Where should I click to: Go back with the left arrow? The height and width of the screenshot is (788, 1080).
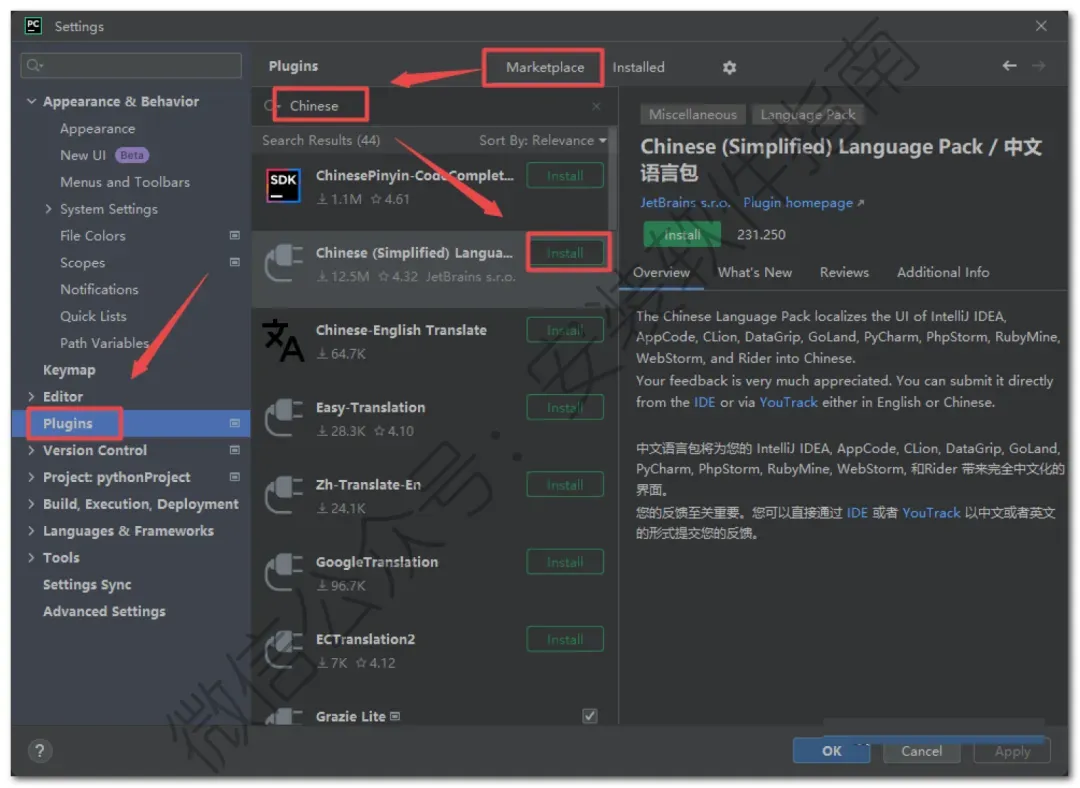(x=1009, y=65)
